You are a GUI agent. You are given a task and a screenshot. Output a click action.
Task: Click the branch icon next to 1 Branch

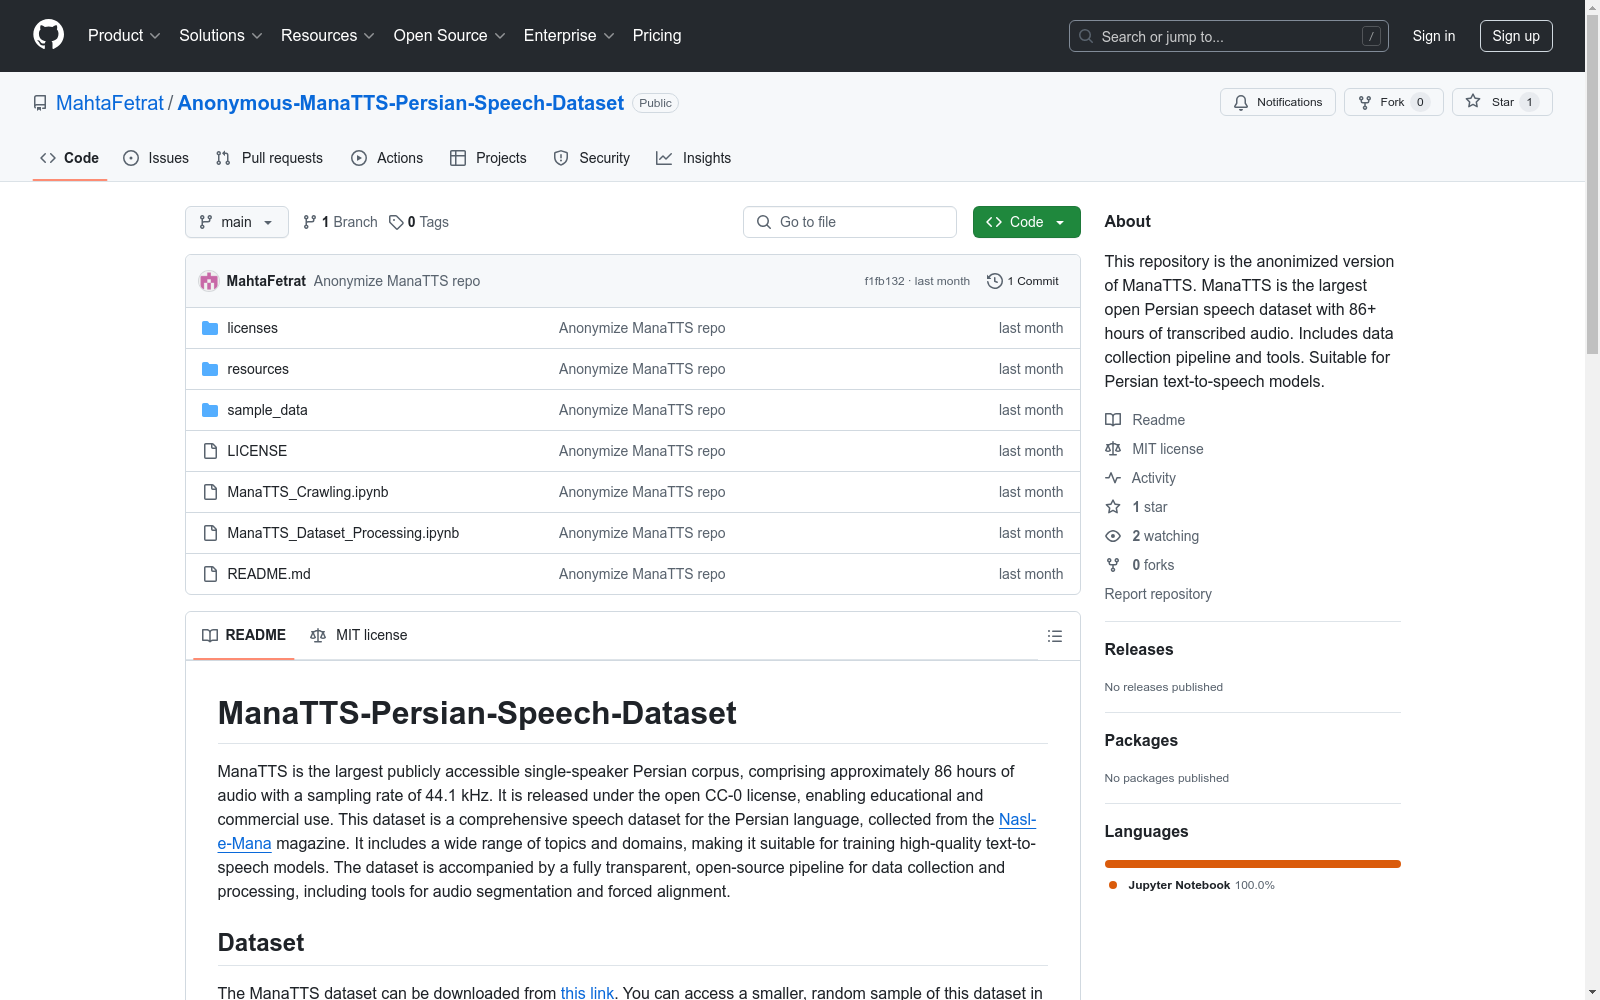(x=310, y=222)
